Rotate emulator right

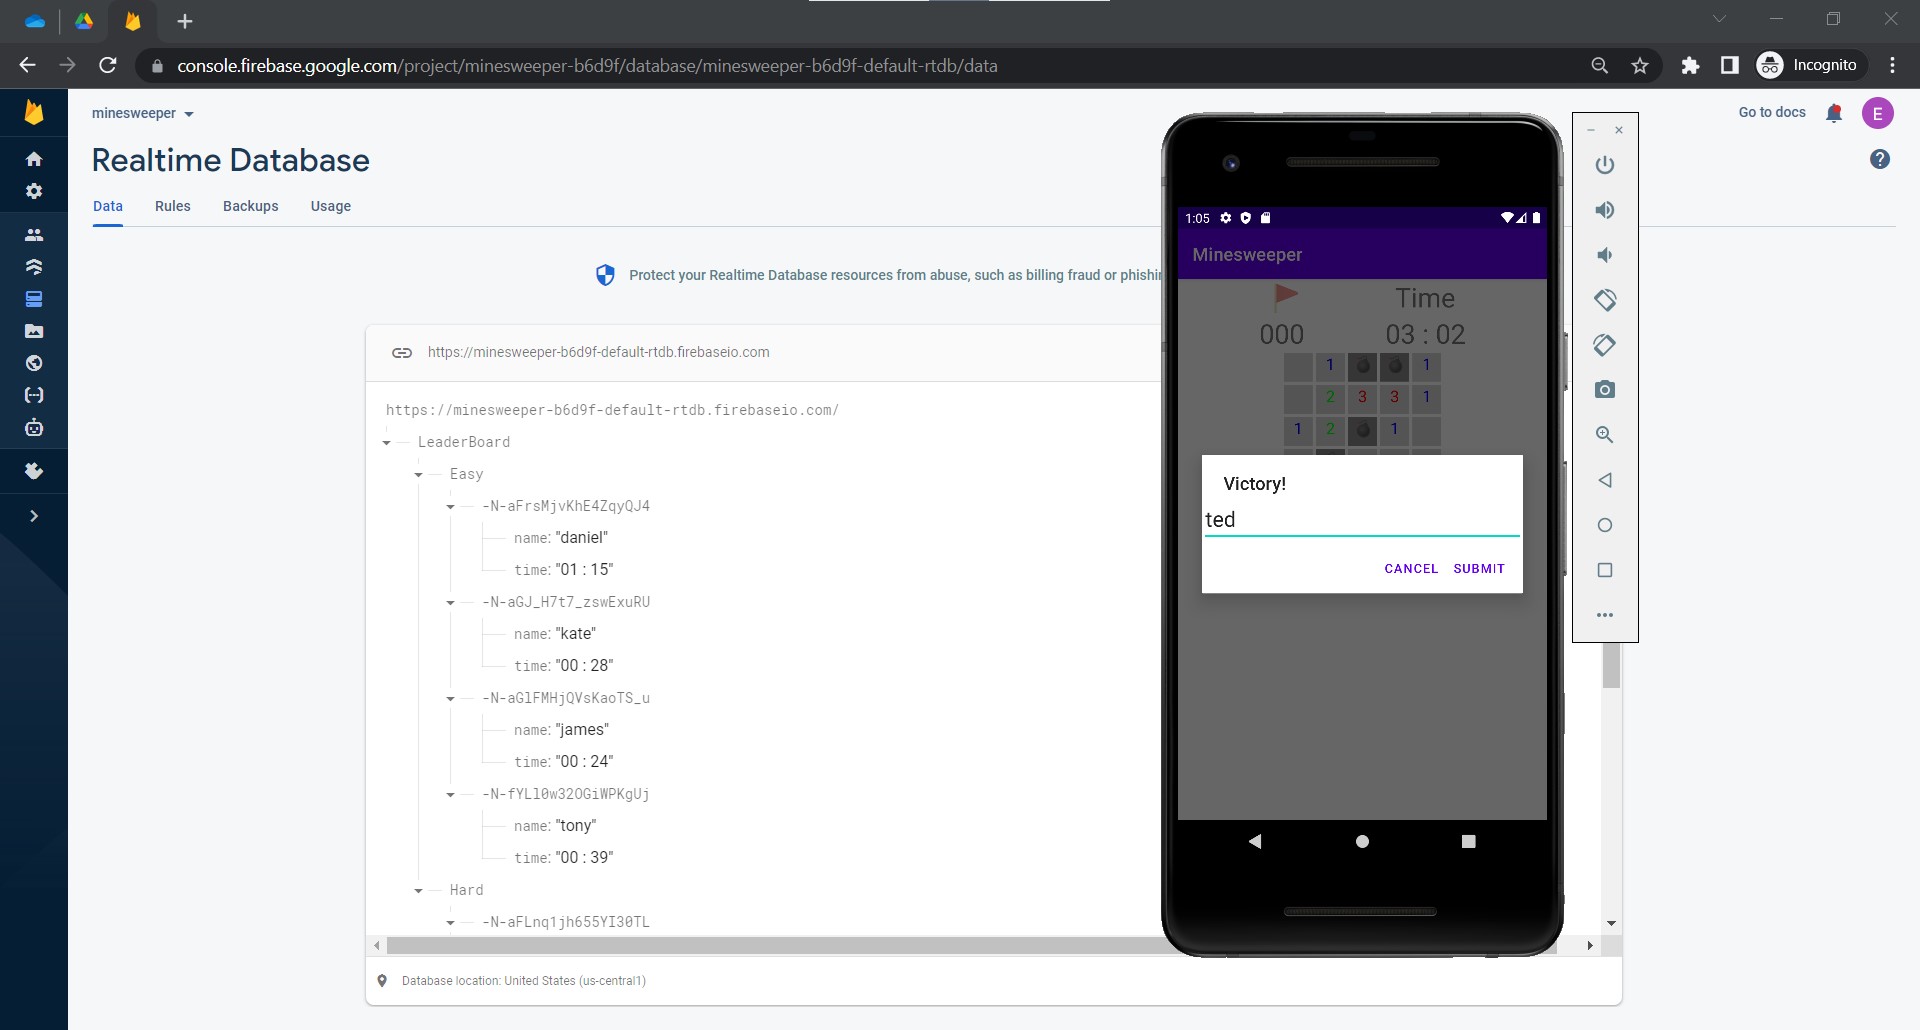point(1605,345)
